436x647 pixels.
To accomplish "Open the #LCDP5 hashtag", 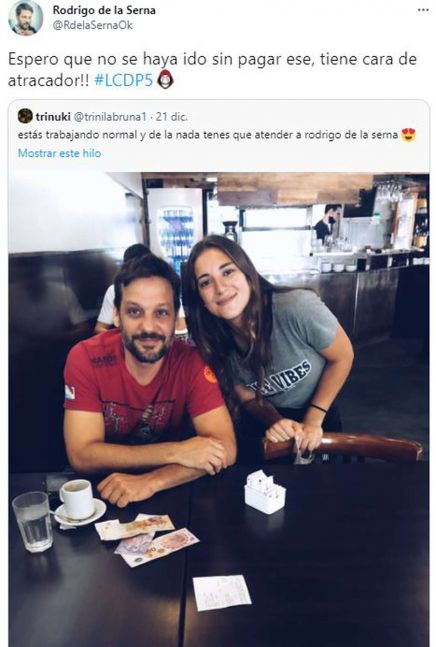I will click(x=124, y=80).
